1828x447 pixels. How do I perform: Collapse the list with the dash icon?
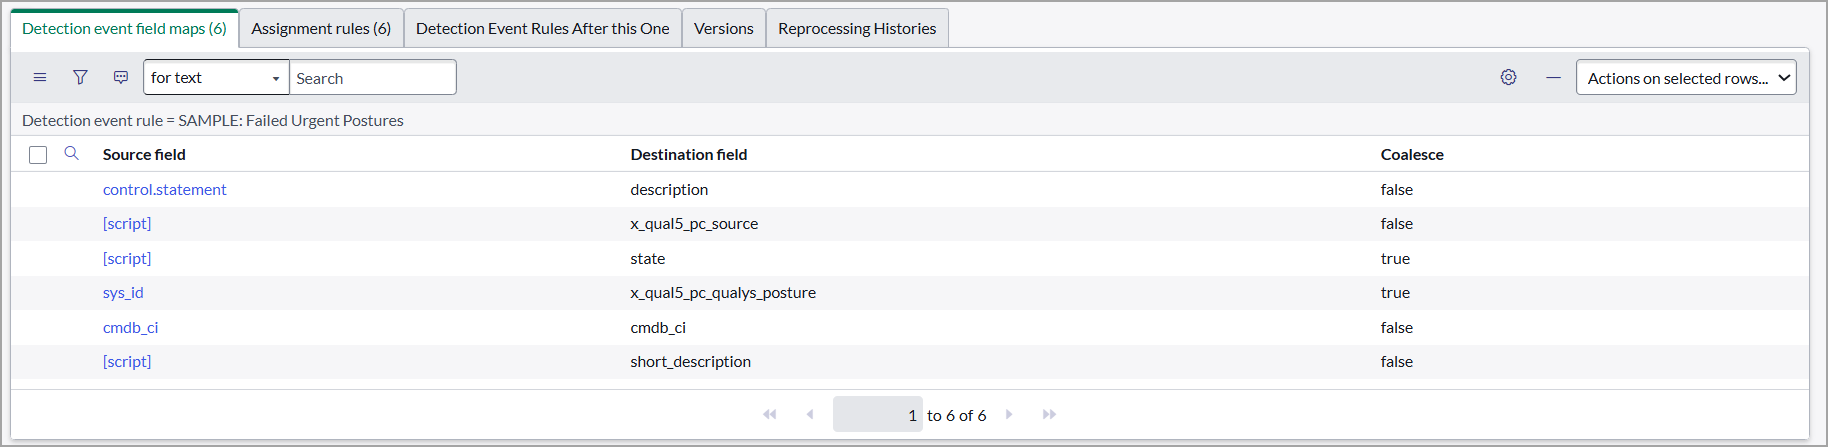click(x=1553, y=77)
